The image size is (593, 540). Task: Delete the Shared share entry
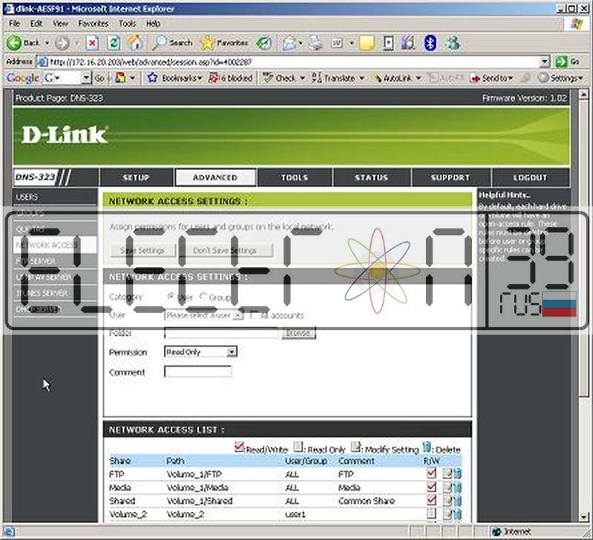tap(457, 501)
